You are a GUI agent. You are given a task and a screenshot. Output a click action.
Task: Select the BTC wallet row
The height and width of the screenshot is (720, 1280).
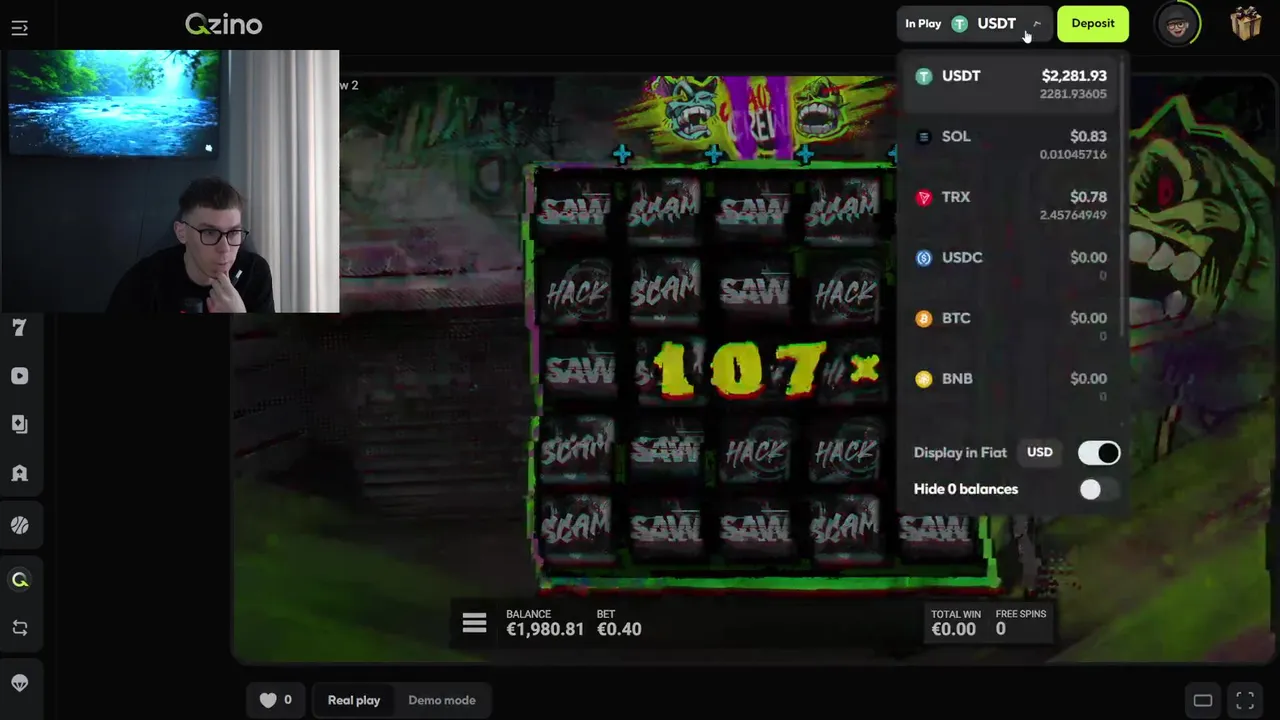click(1010, 326)
